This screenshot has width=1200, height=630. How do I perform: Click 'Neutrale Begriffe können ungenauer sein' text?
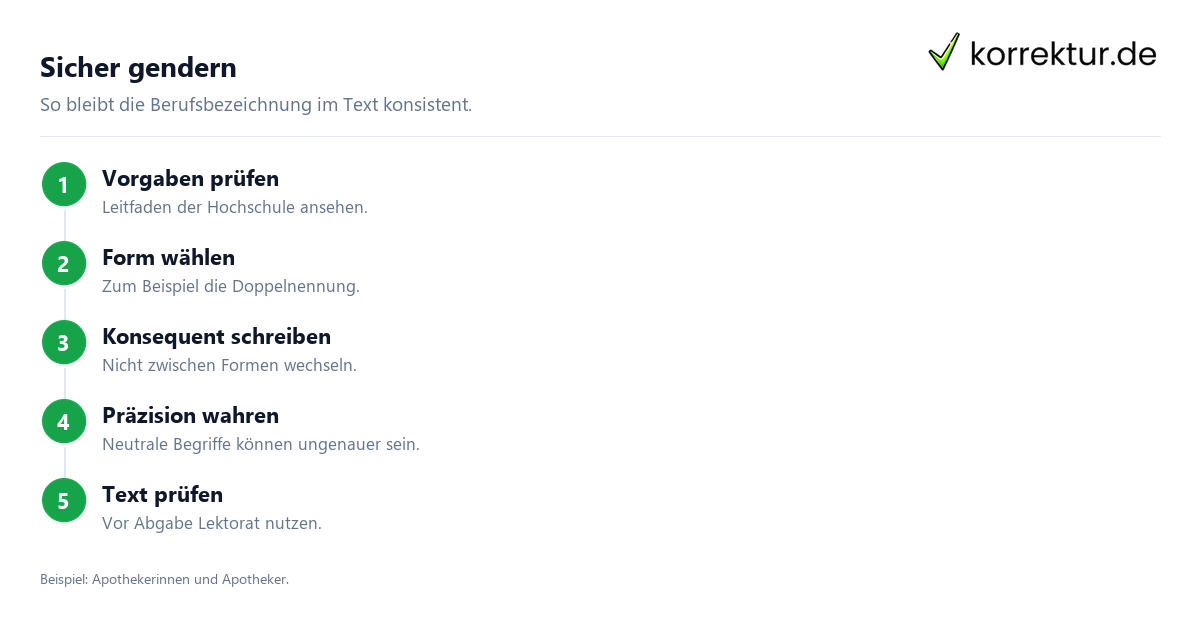(x=261, y=445)
